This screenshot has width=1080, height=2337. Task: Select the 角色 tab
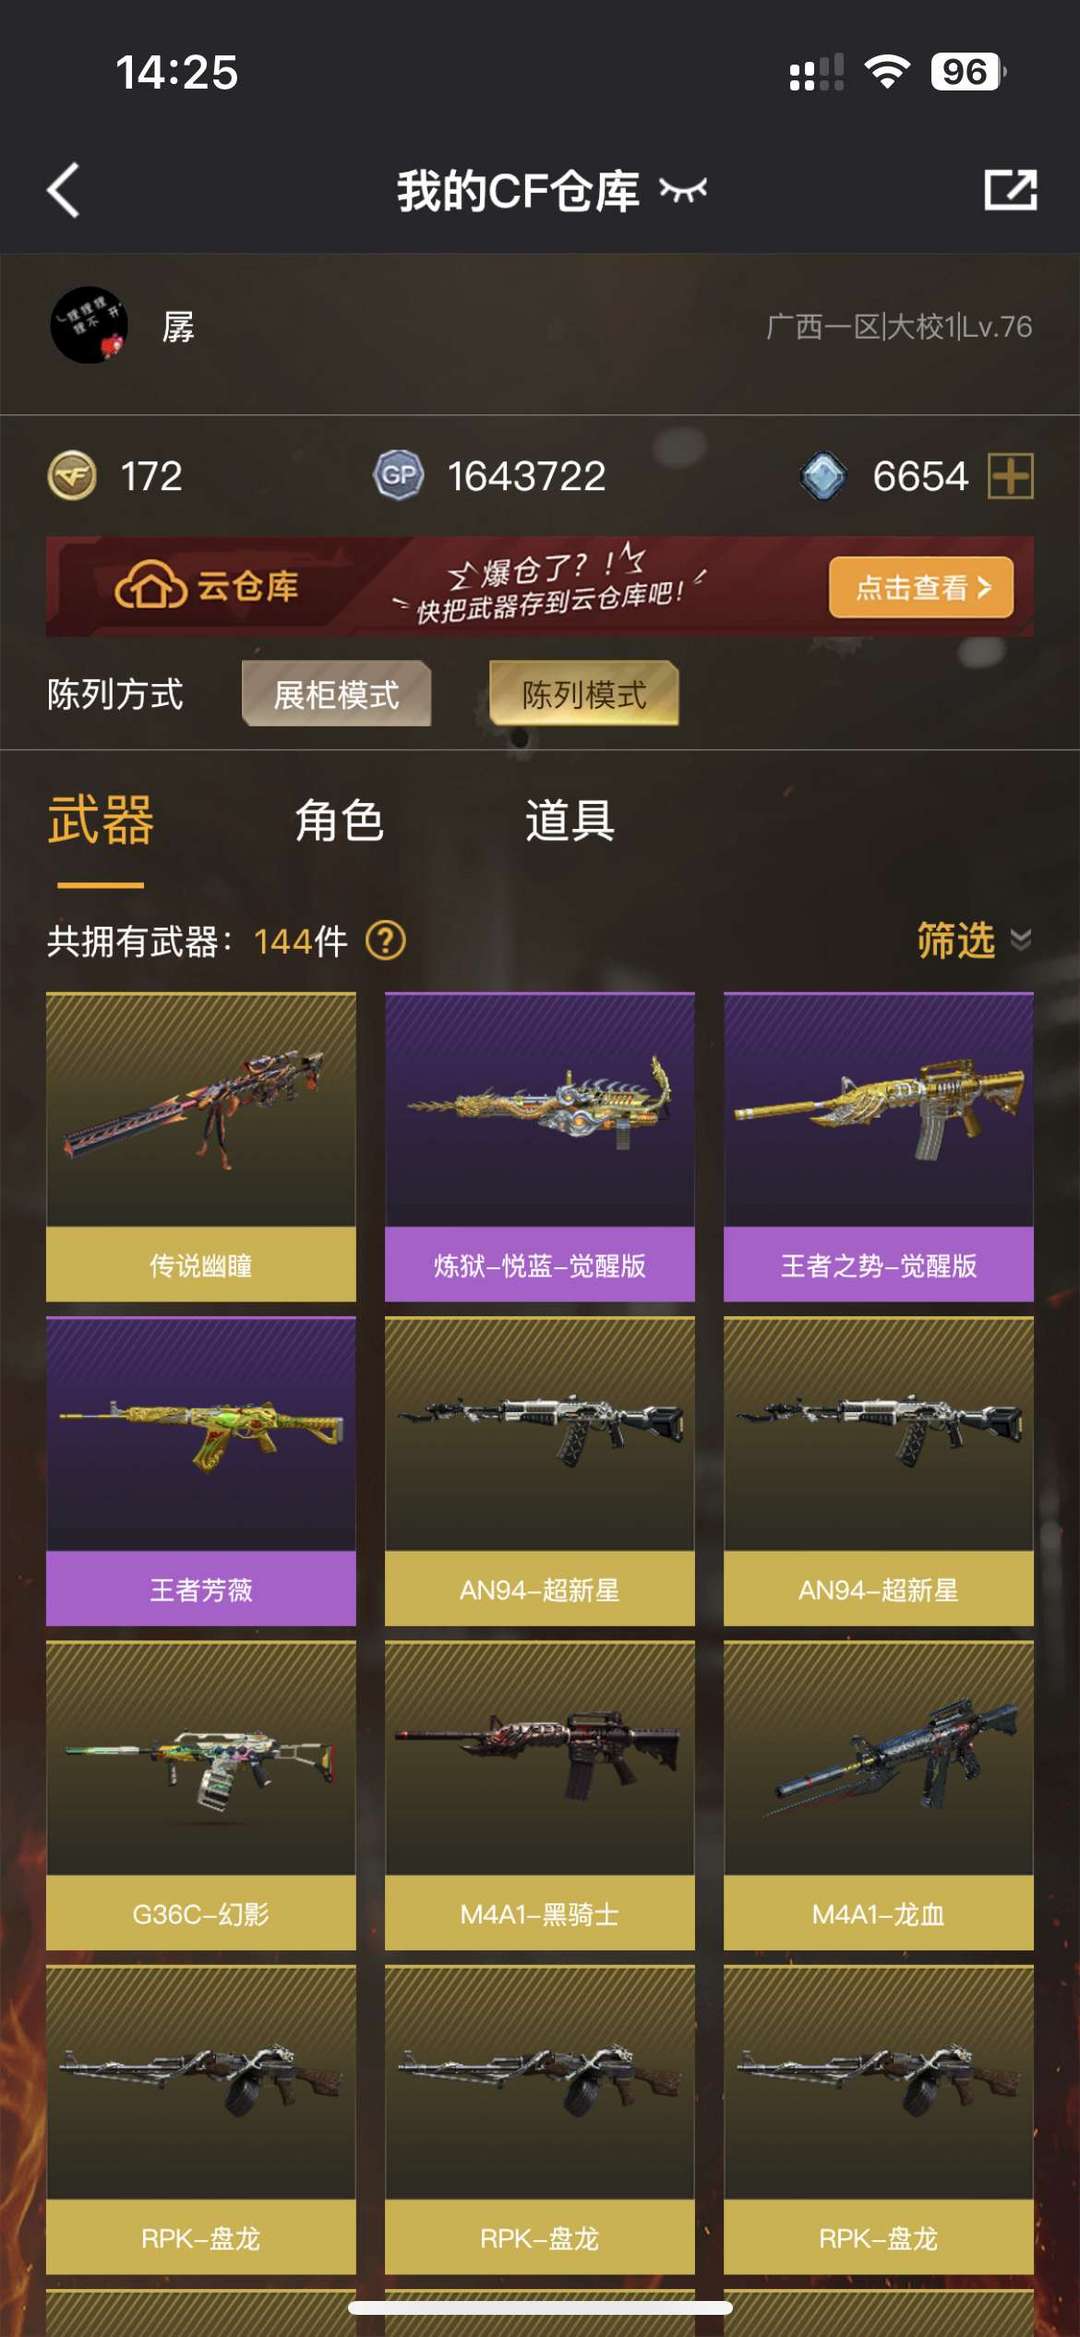(339, 821)
